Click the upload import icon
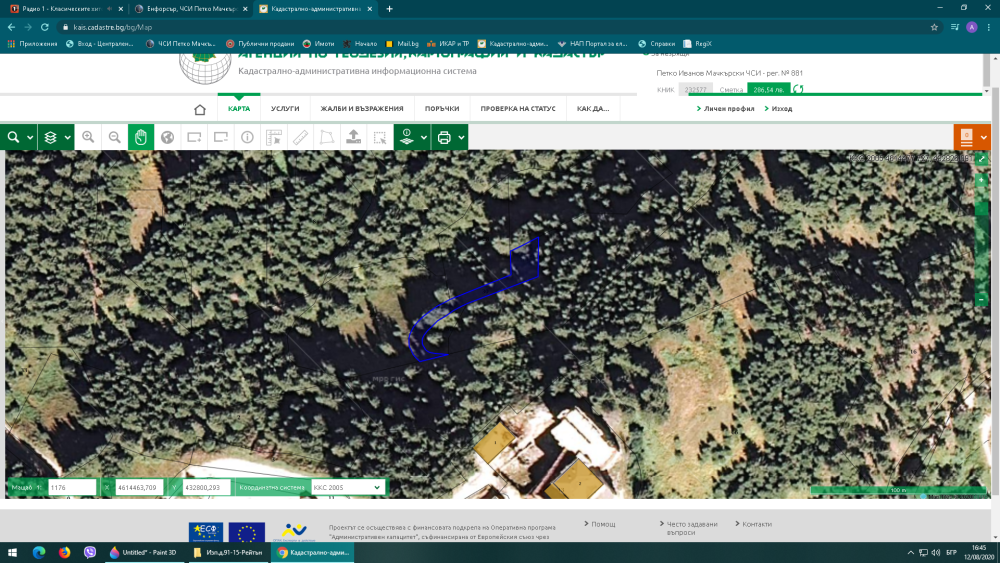Viewport: 1000px width, 563px height. 353,137
